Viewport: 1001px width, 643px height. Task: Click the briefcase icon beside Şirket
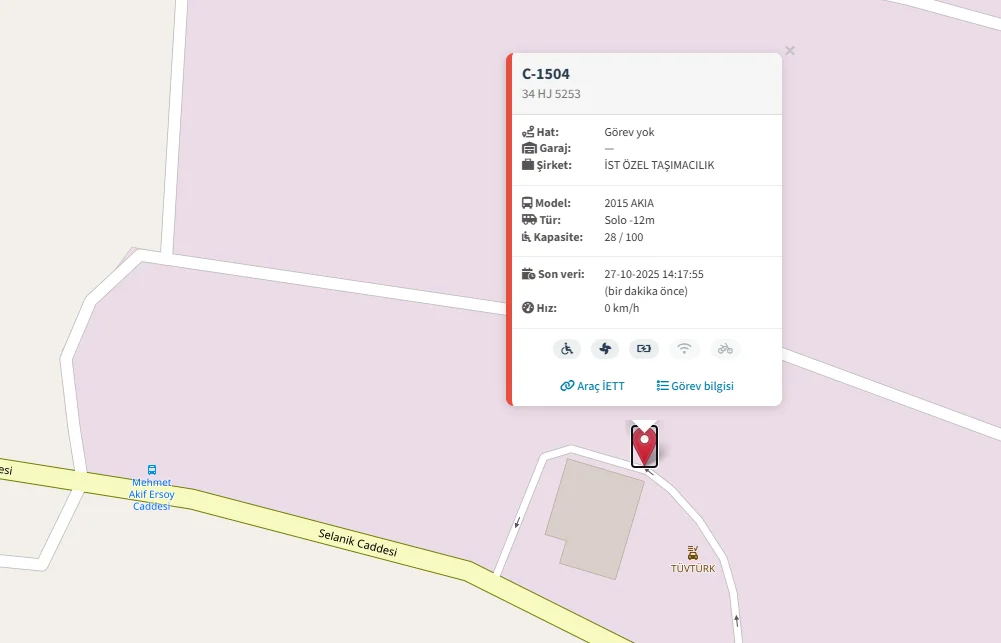point(528,165)
